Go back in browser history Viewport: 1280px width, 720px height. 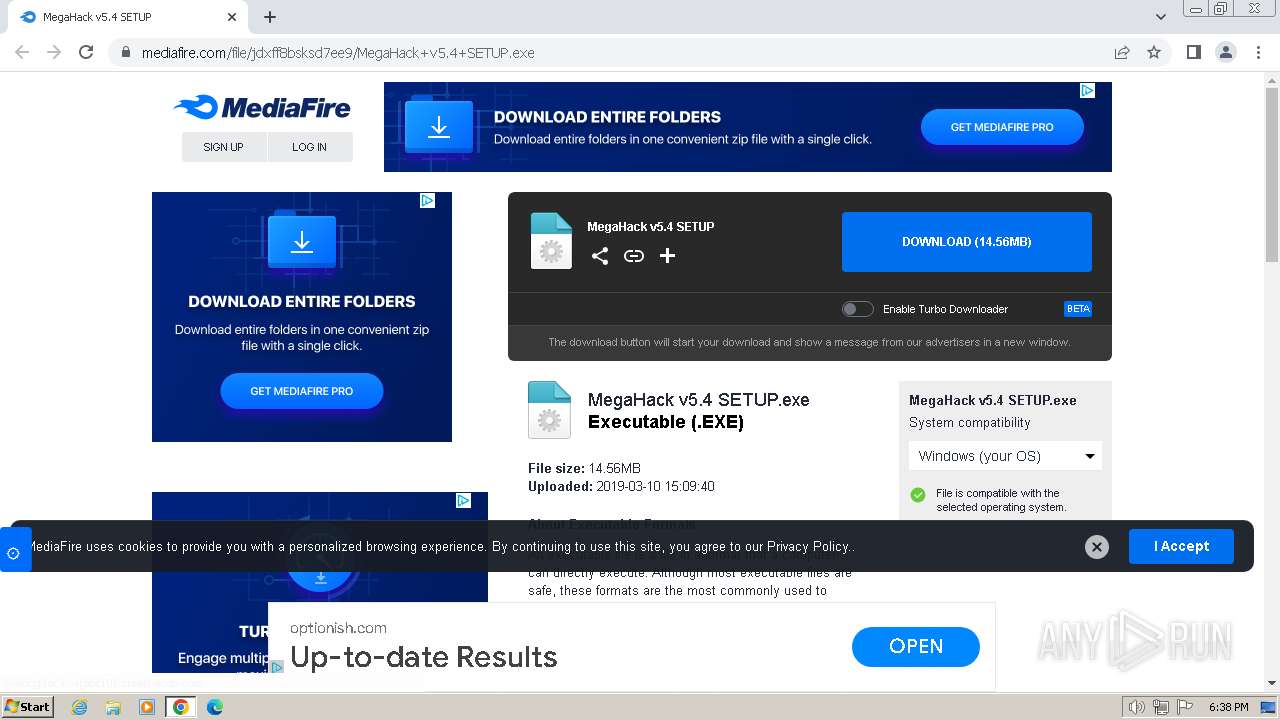pyautogui.click(x=22, y=52)
